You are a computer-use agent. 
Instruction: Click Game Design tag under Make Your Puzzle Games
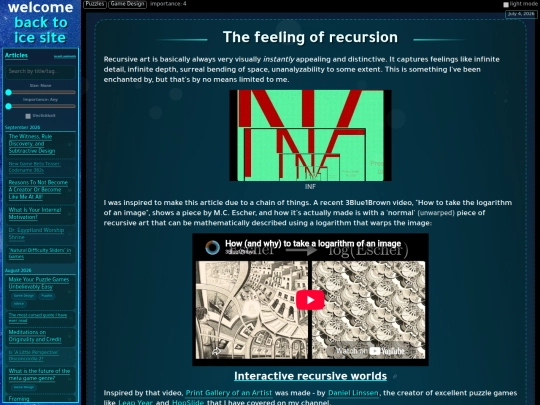pyautogui.click(x=24, y=296)
